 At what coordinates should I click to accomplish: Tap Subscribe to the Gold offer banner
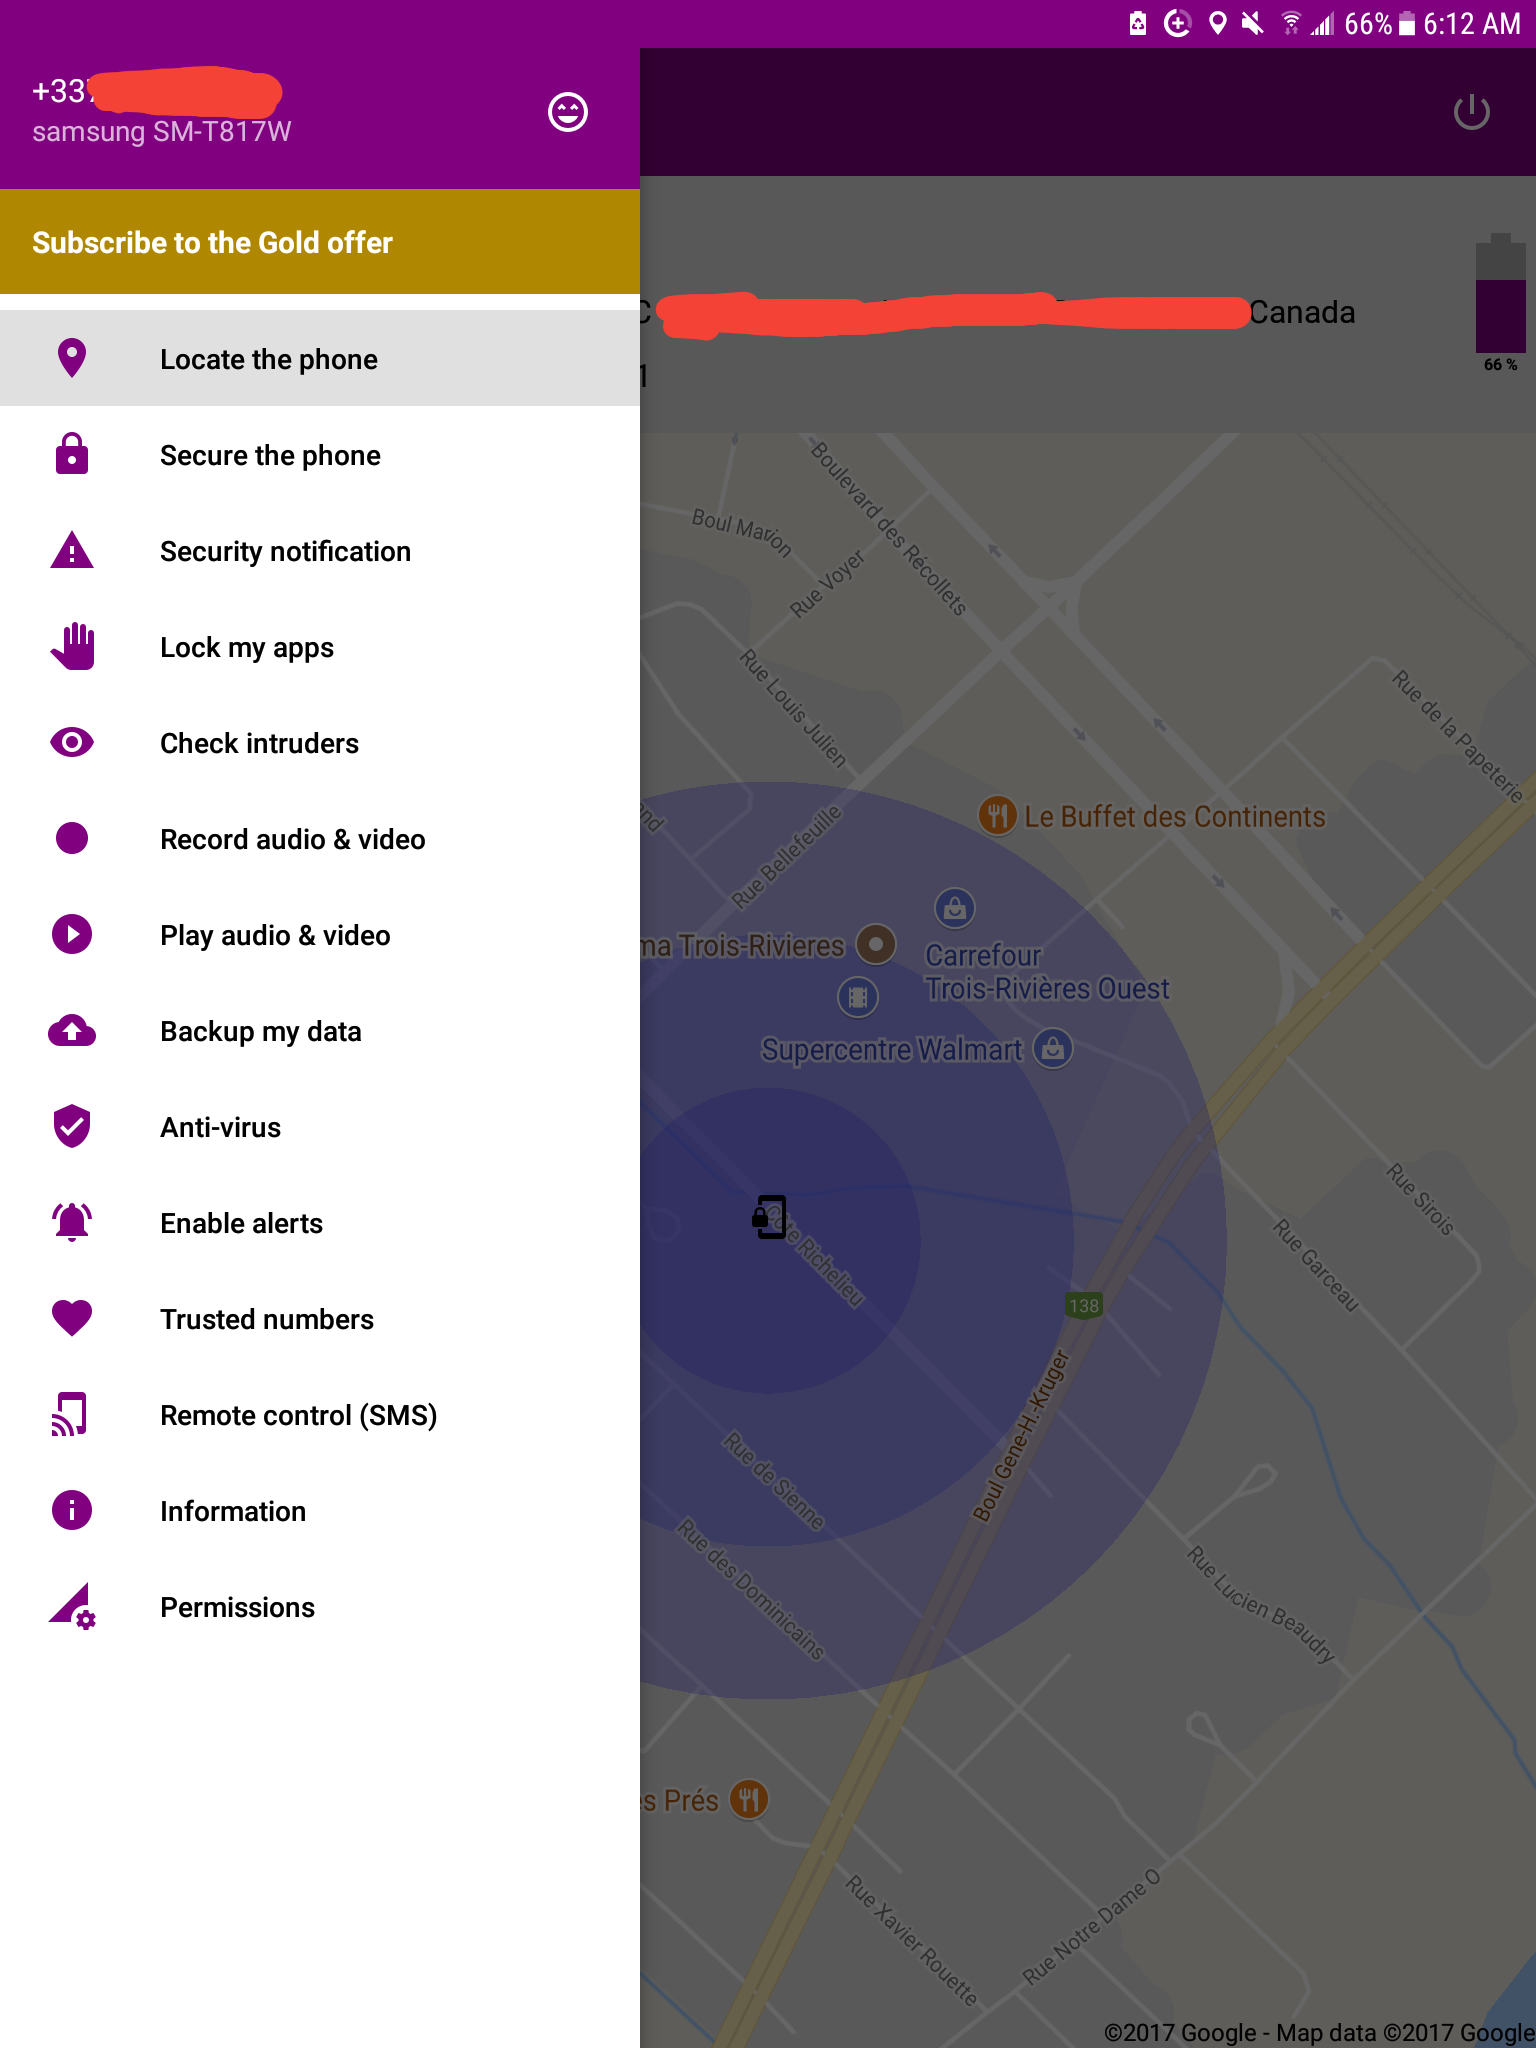click(x=320, y=241)
